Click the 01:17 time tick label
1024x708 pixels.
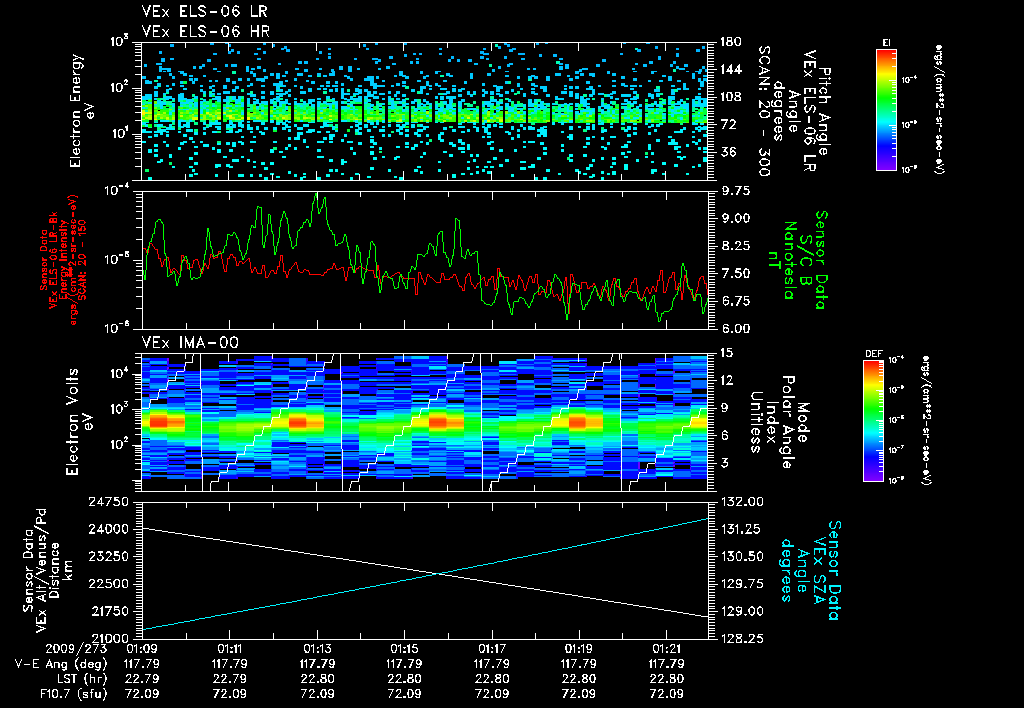coord(492,649)
